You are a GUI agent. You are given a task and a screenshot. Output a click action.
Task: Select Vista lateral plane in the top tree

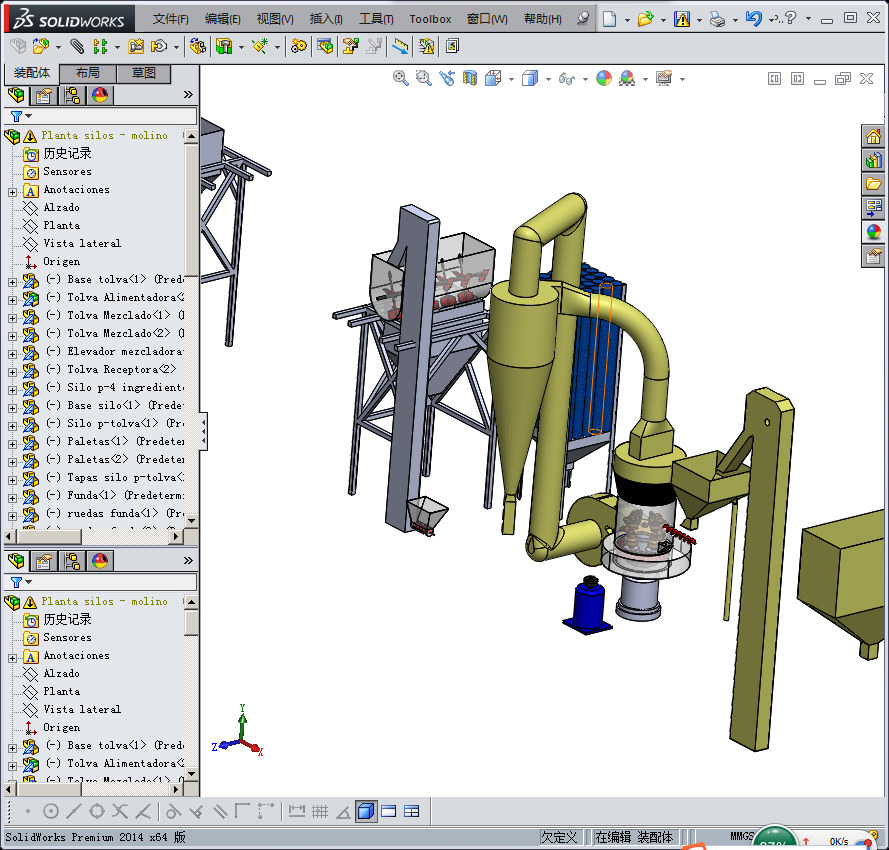(x=81, y=243)
